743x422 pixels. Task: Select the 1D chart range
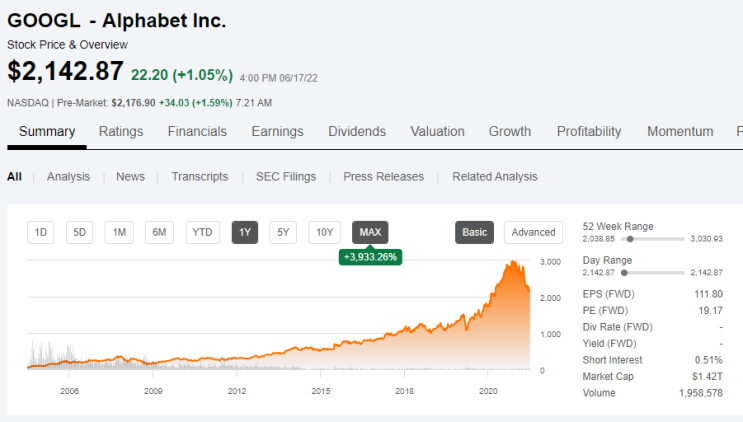point(41,233)
